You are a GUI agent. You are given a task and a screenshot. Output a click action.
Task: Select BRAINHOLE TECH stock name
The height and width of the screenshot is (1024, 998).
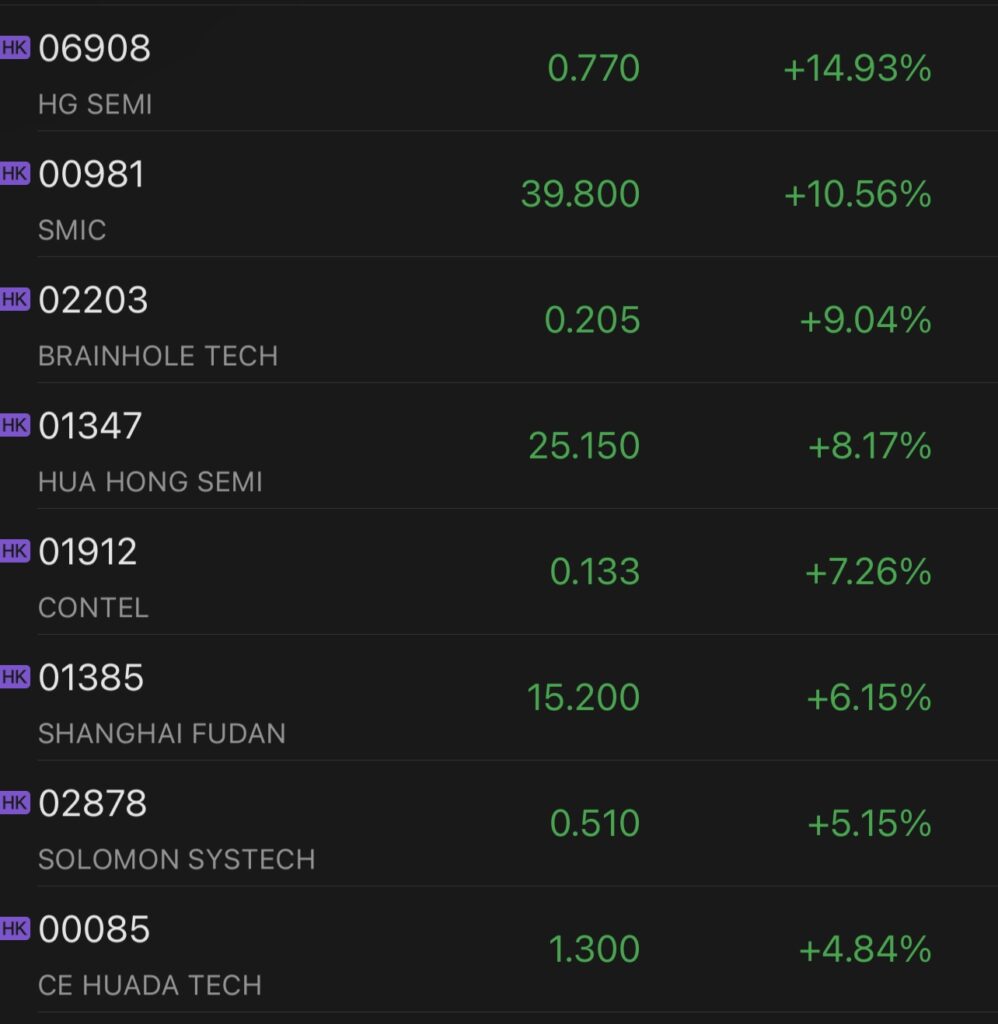point(158,356)
